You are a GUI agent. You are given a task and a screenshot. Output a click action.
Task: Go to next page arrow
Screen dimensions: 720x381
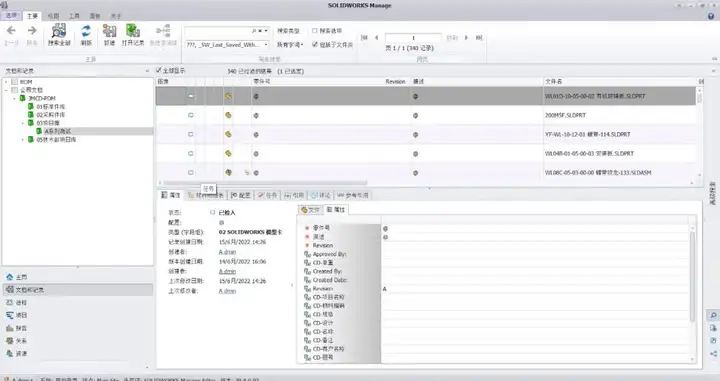466,38
